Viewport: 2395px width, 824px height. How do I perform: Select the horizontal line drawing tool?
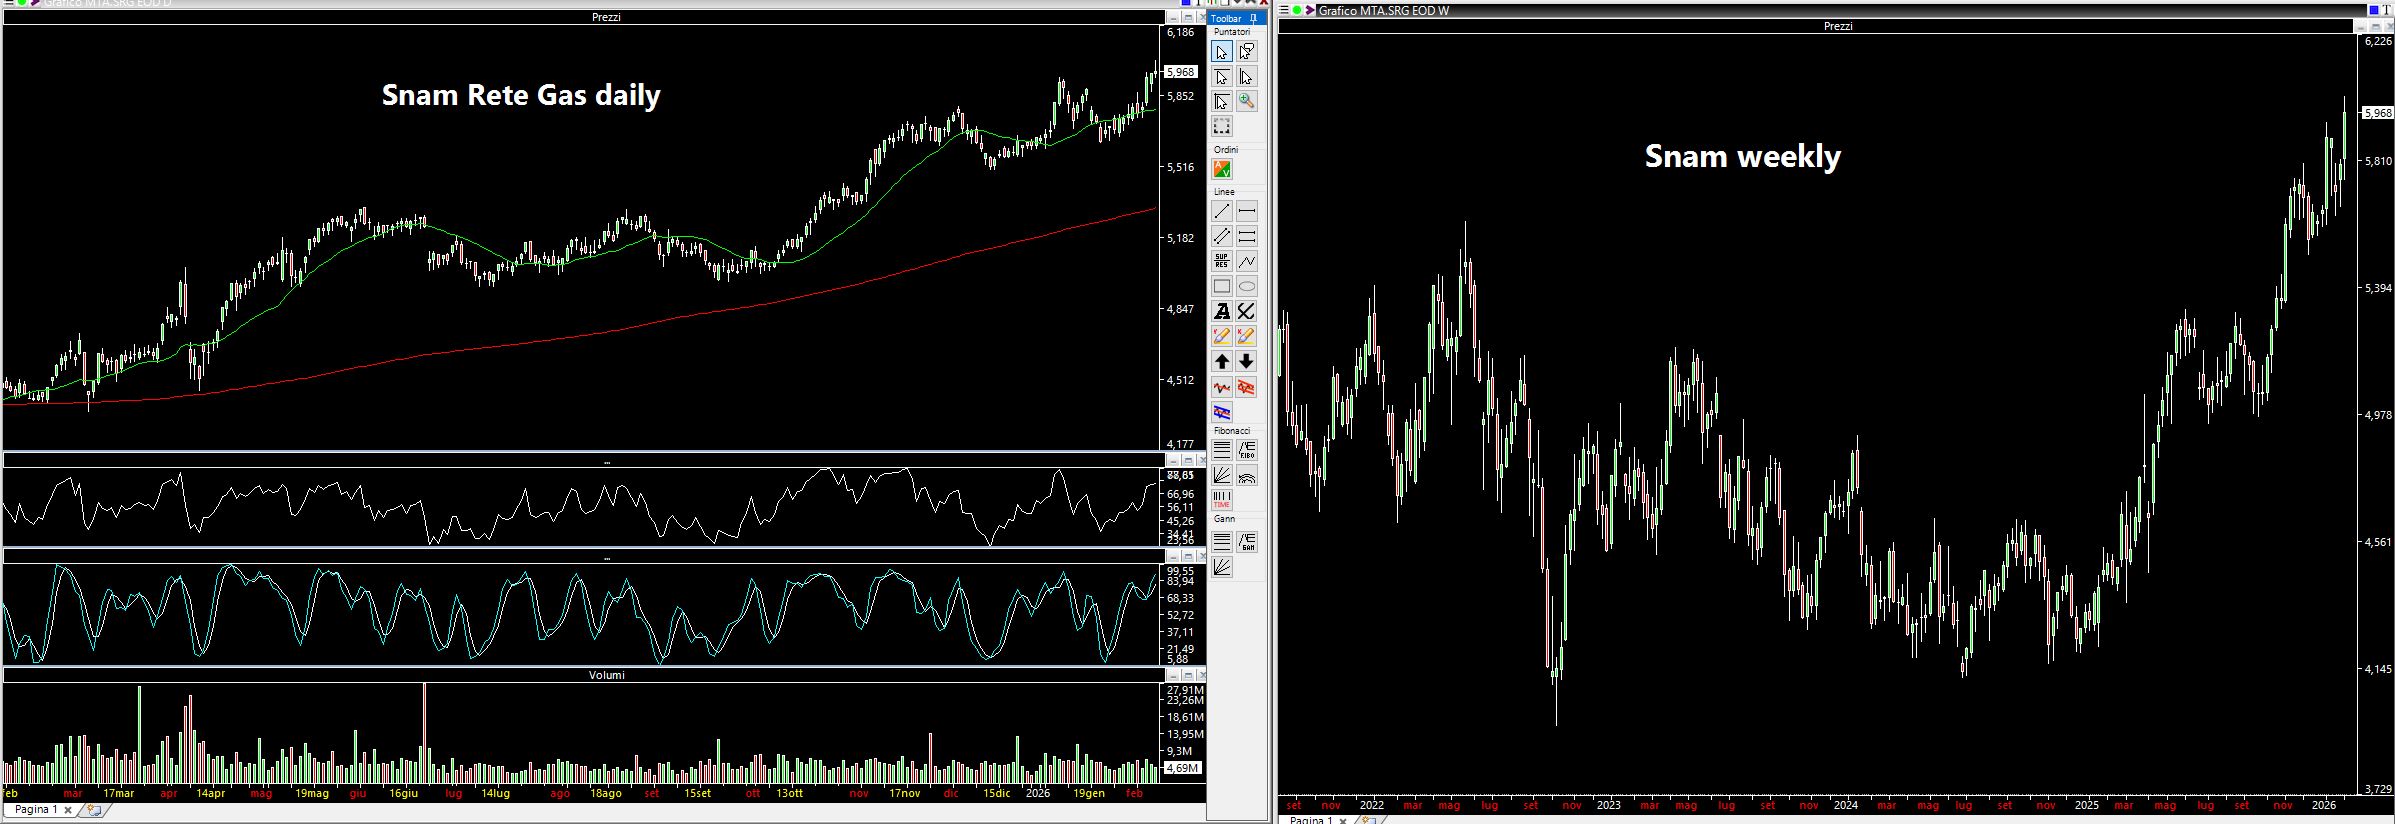coord(1246,211)
